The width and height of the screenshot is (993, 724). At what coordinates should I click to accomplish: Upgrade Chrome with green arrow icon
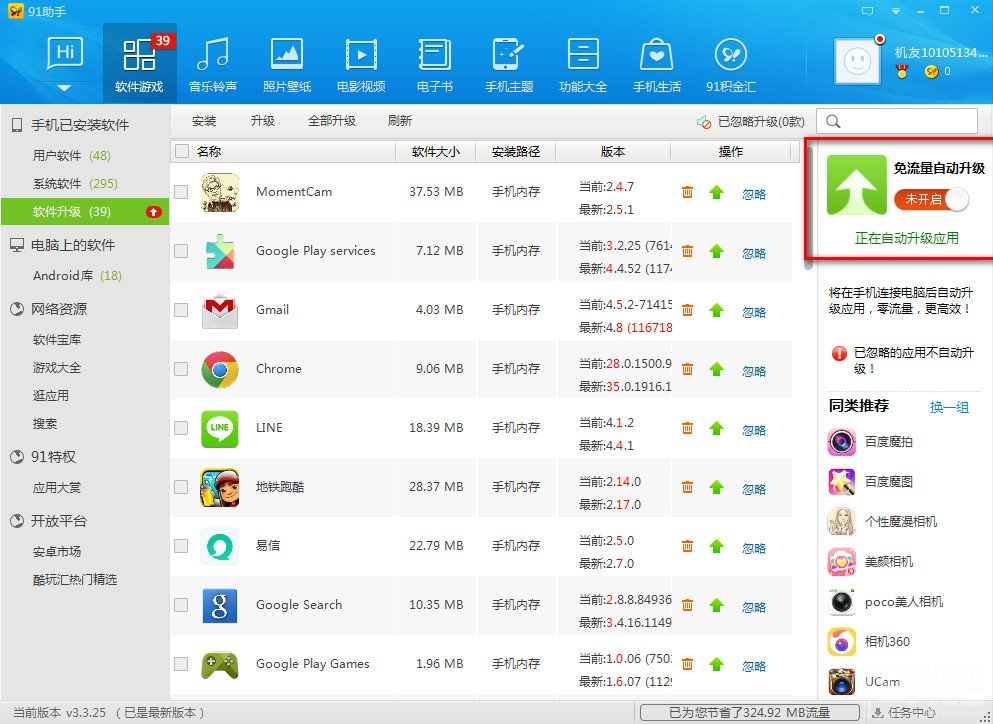(x=716, y=369)
